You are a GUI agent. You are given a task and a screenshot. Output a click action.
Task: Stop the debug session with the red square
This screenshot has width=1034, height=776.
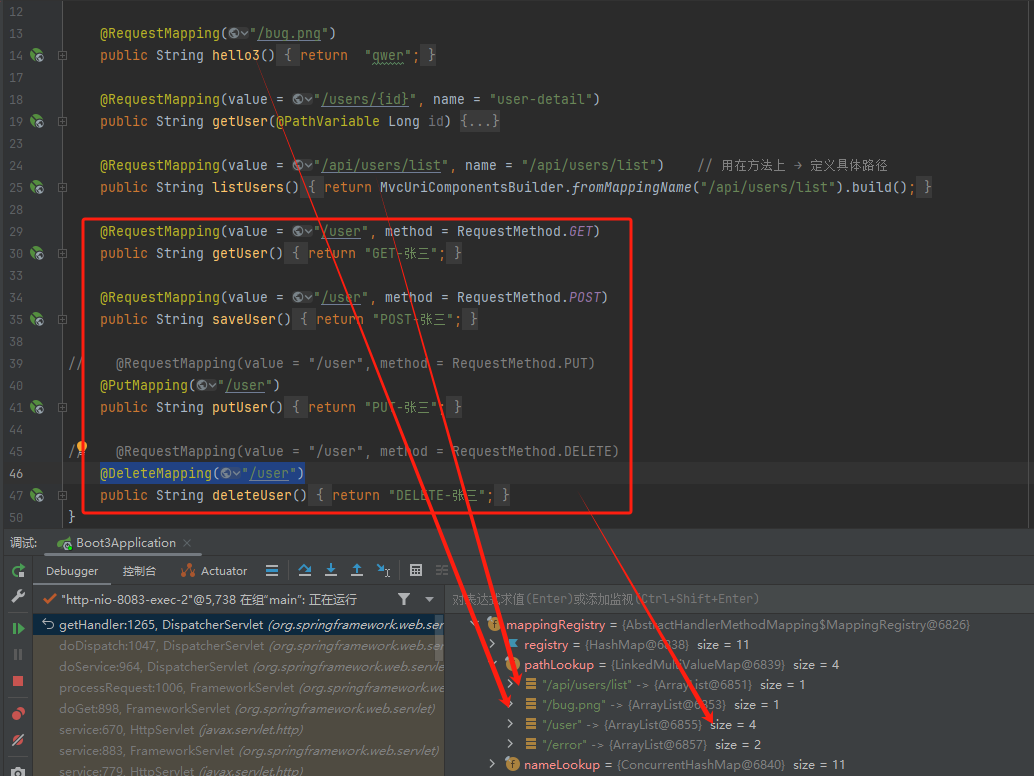(x=18, y=681)
